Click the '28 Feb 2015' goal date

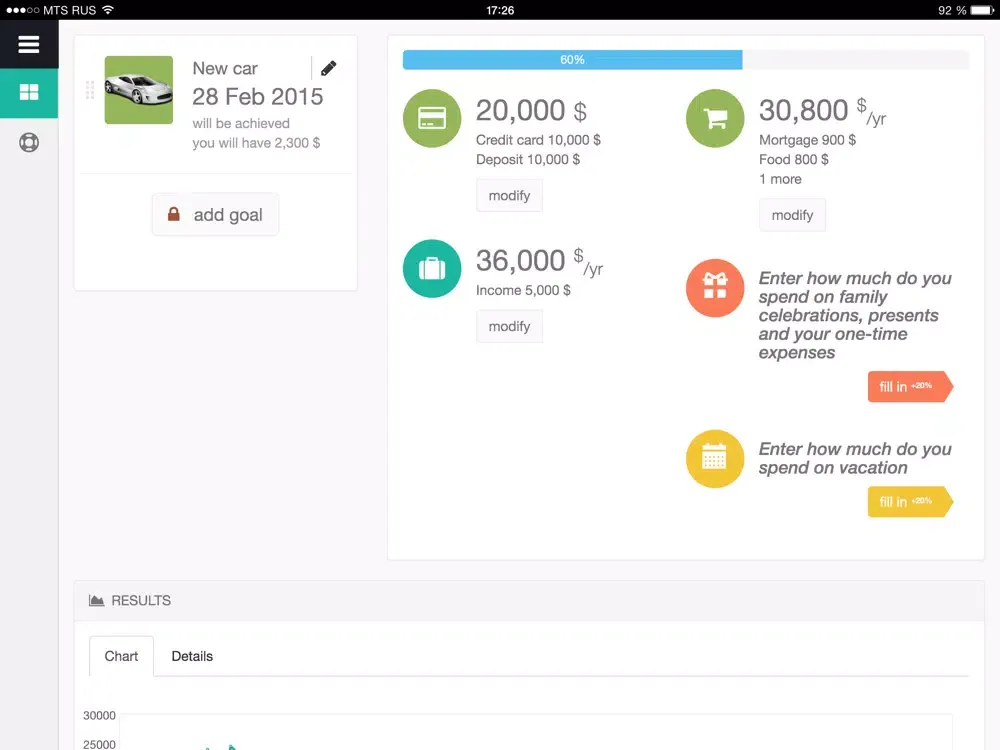(x=258, y=96)
